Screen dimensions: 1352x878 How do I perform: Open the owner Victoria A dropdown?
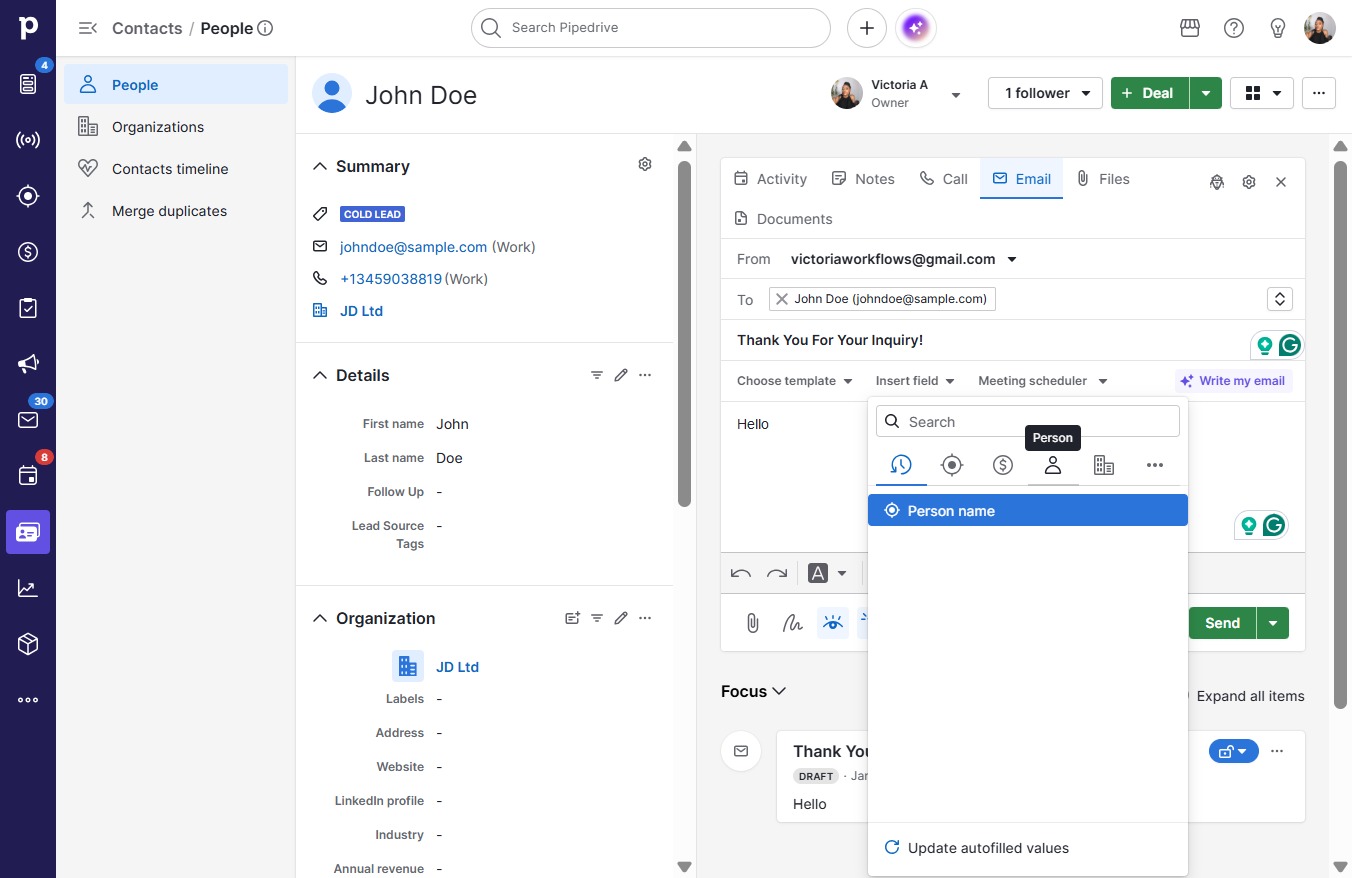pos(956,95)
